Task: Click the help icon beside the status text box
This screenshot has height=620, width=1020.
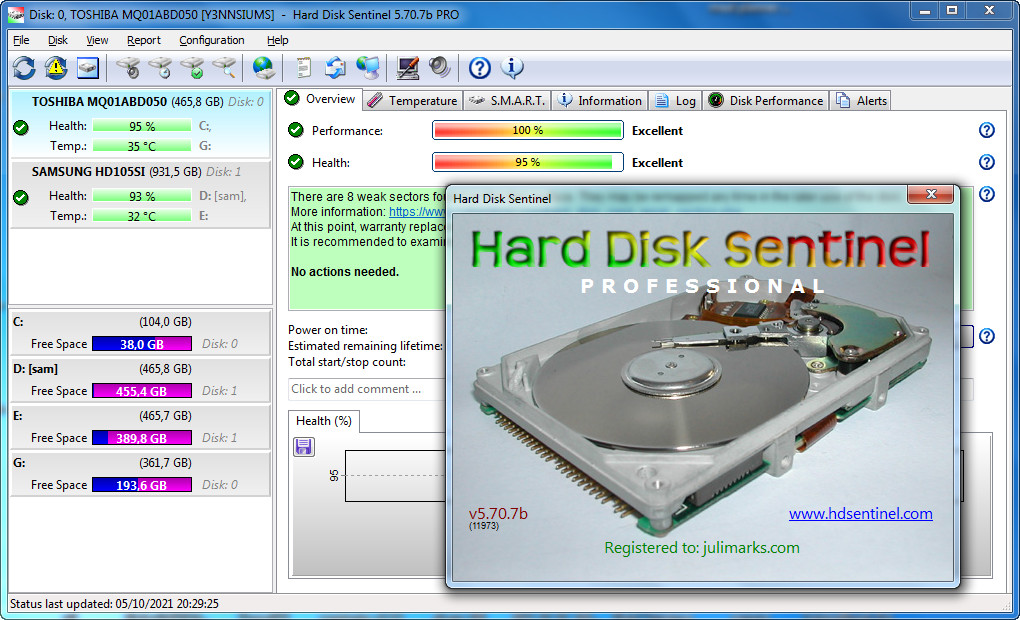Action: tap(986, 194)
